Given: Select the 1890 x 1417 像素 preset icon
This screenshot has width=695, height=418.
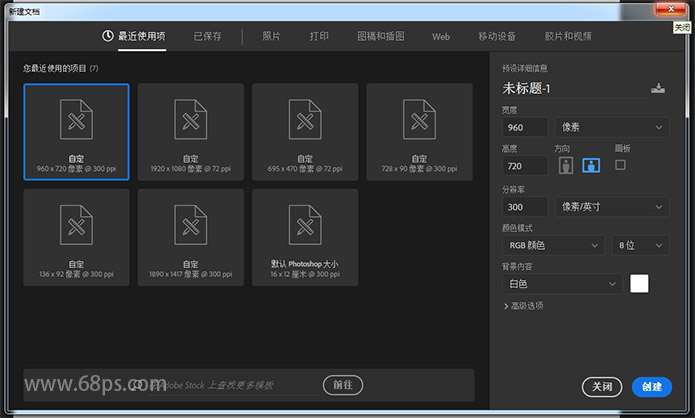Looking at the screenshot, I should (x=190, y=226).
